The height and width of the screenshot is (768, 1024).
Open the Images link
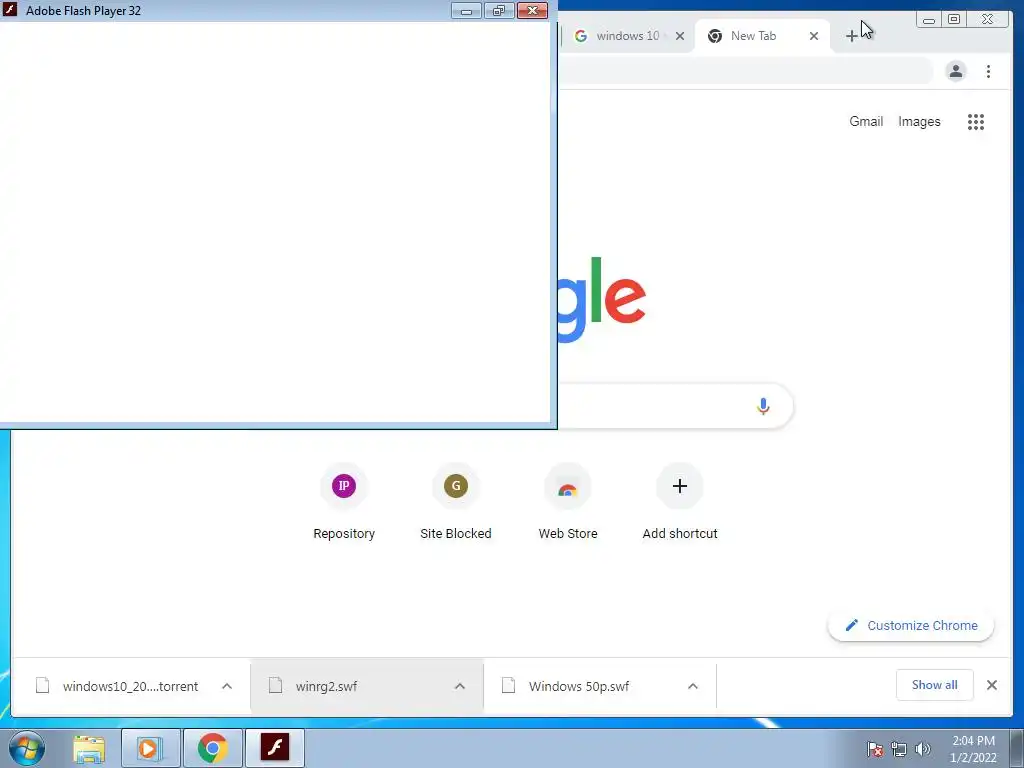click(919, 121)
